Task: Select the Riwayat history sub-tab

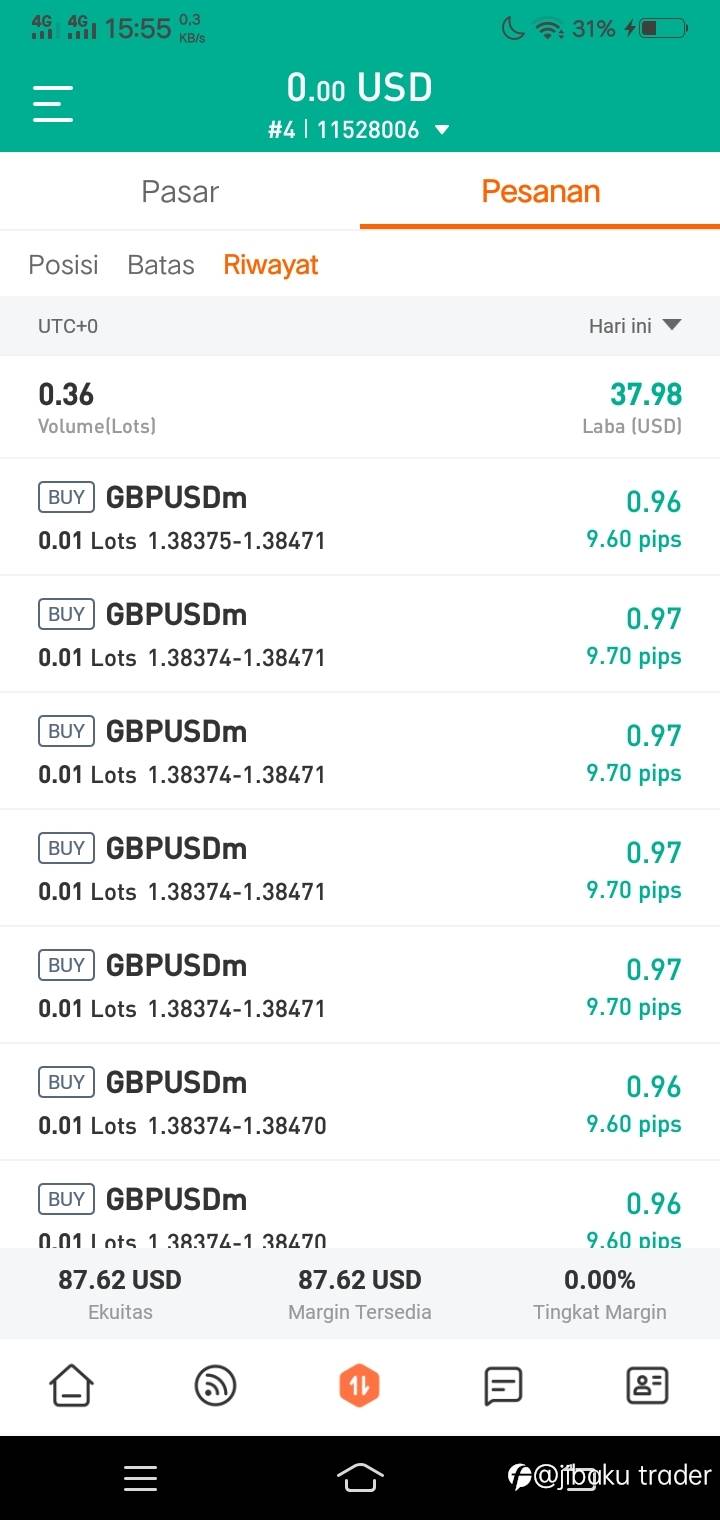Action: [x=271, y=265]
